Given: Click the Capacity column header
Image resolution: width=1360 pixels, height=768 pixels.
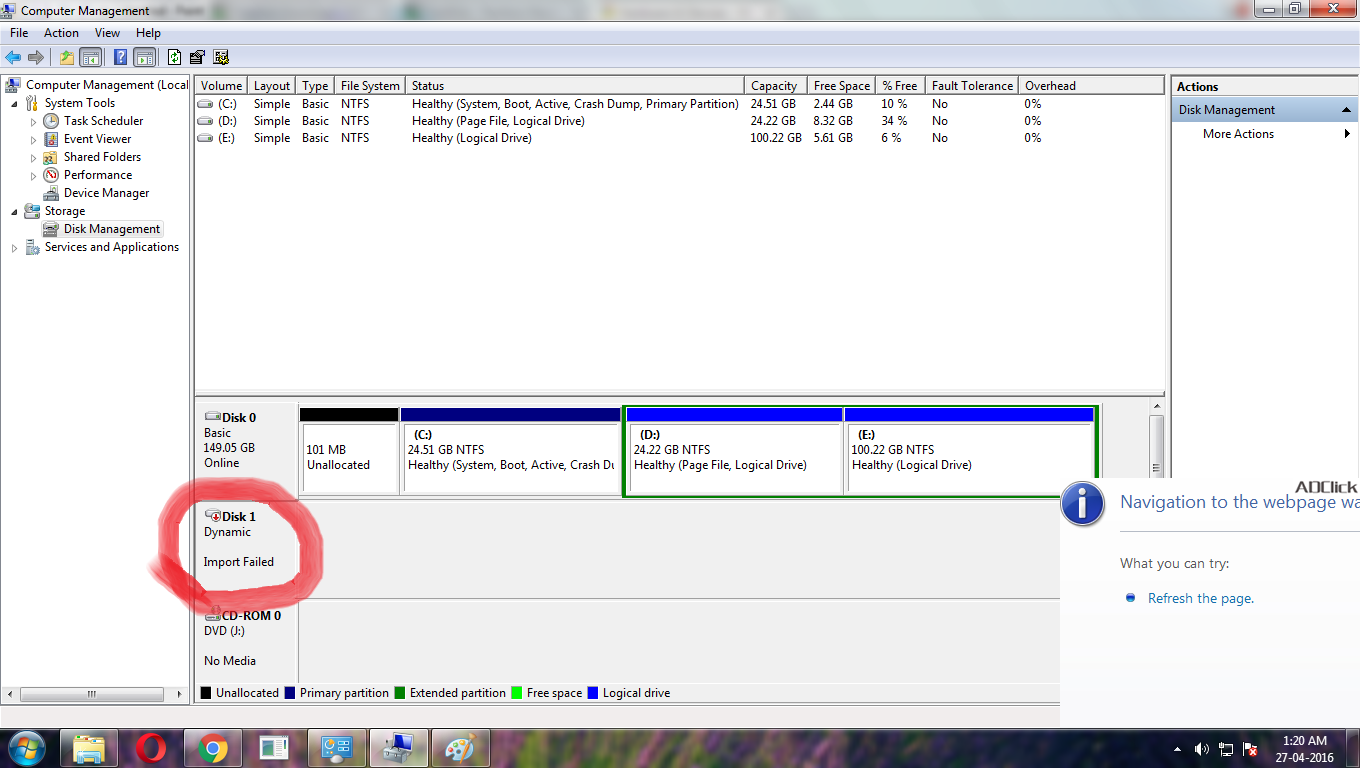Looking at the screenshot, I should (775, 86).
